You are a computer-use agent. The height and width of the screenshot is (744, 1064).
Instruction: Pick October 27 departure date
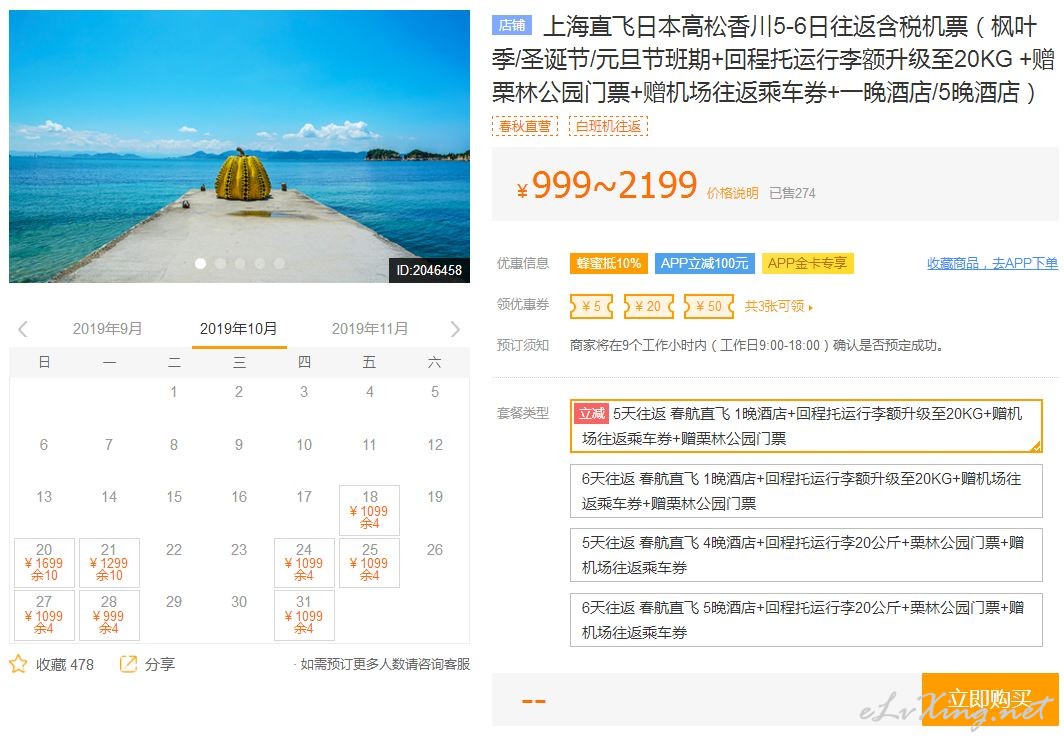[44, 615]
